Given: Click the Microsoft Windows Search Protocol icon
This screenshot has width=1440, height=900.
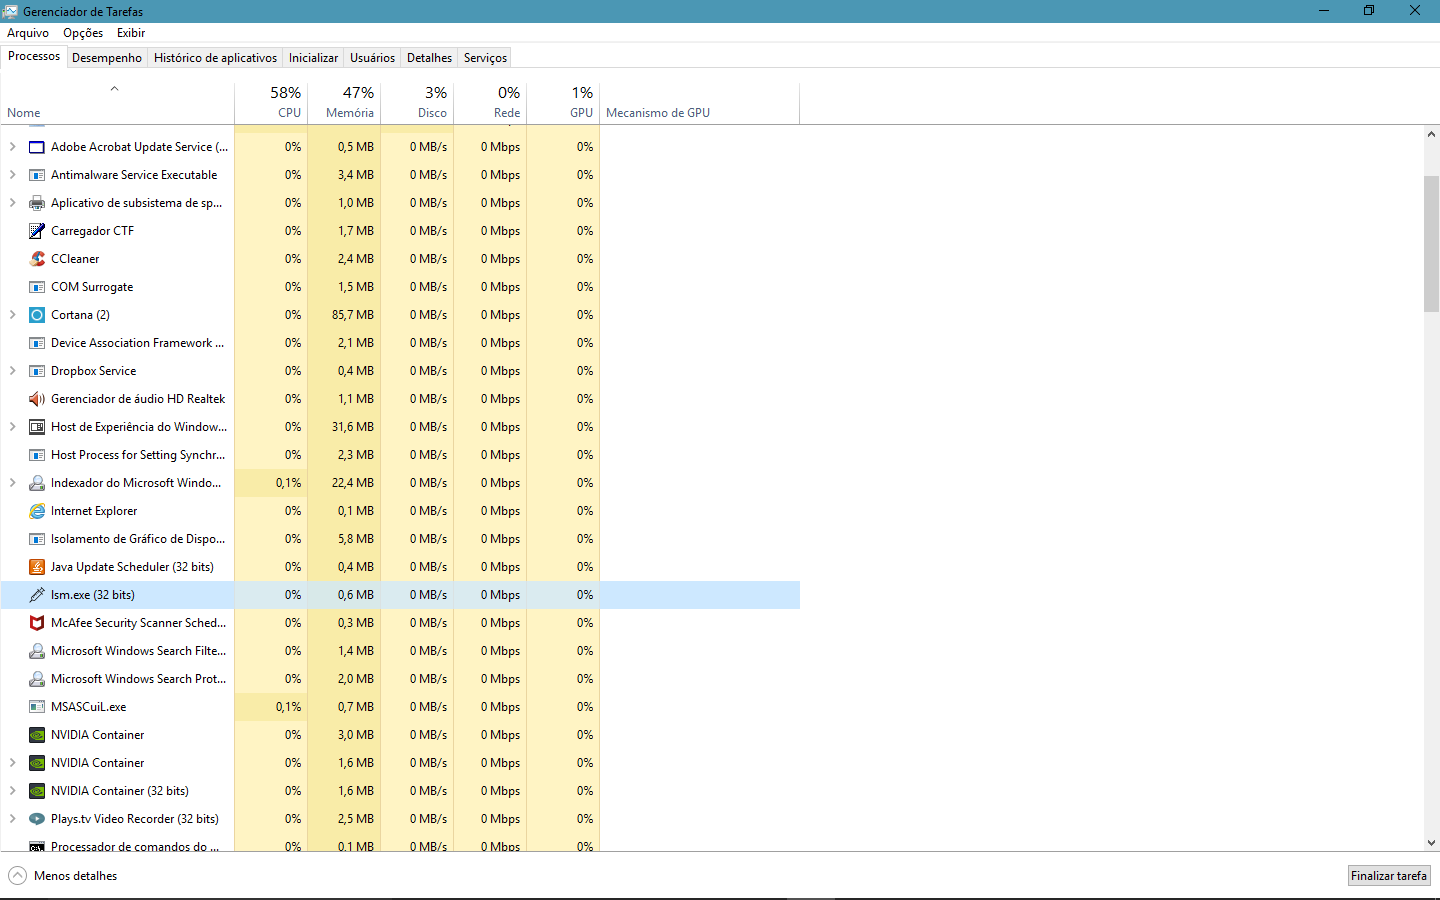Looking at the screenshot, I should [x=37, y=679].
